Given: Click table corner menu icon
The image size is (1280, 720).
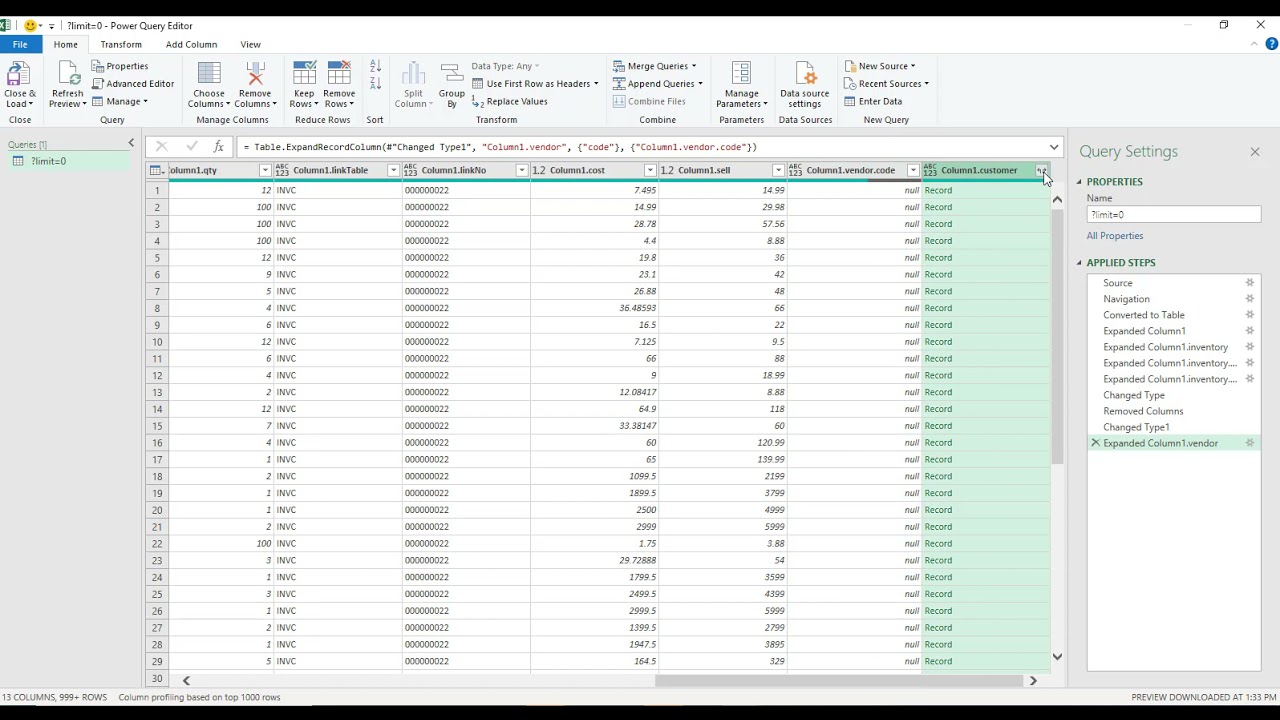Looking at the screenshot, I should click(x=157, y=170).
